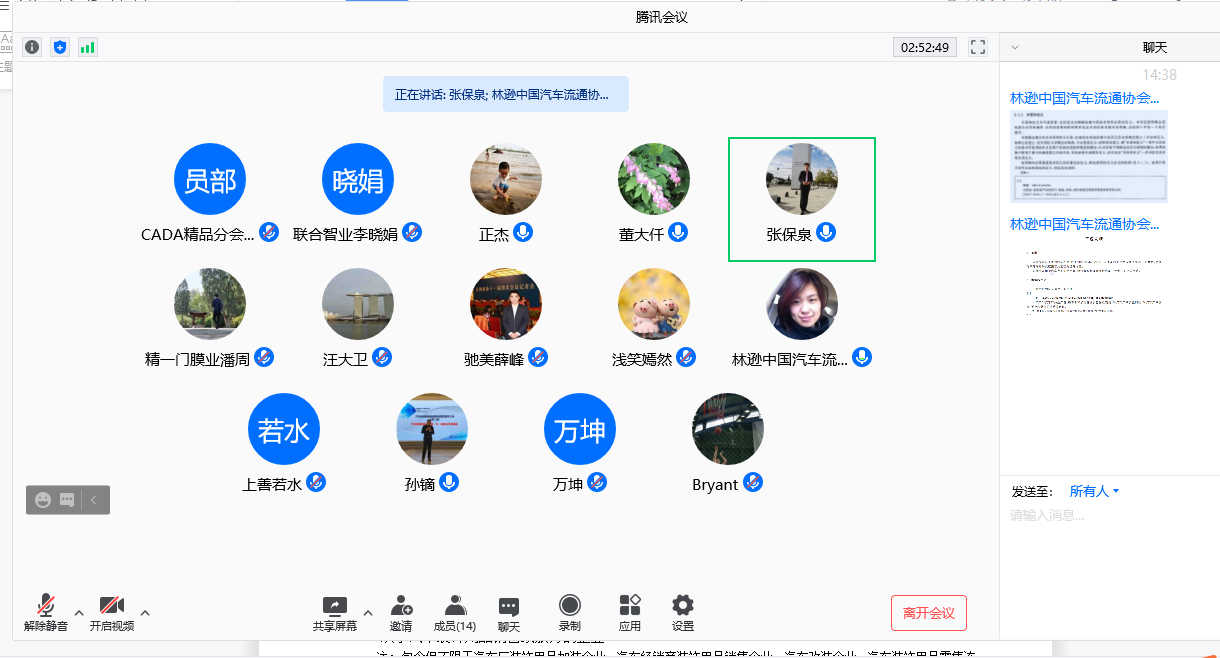Check the green network signal icon
The height and width of the screenshot is (658, 1220).
pos(88,47)
